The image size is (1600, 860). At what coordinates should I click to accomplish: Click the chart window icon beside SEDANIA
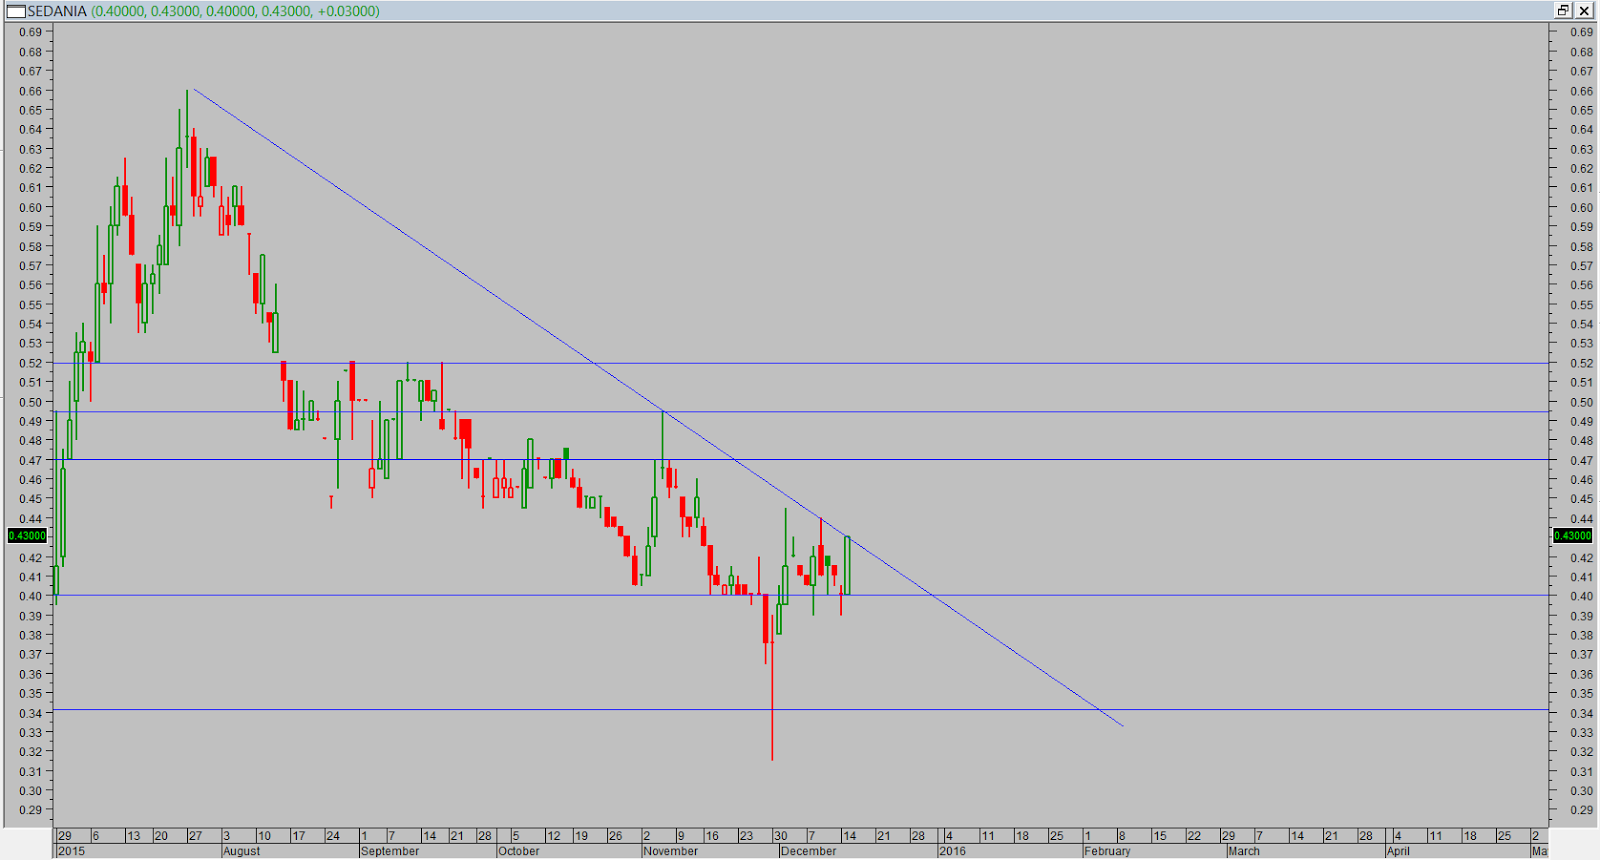tap(15, 11)
